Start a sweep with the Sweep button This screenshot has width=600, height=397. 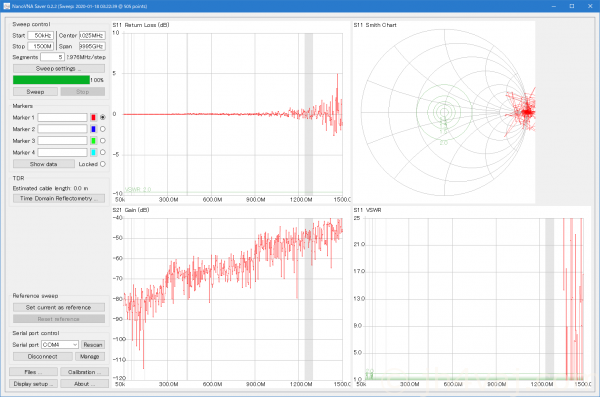click(x=35, y=92)
